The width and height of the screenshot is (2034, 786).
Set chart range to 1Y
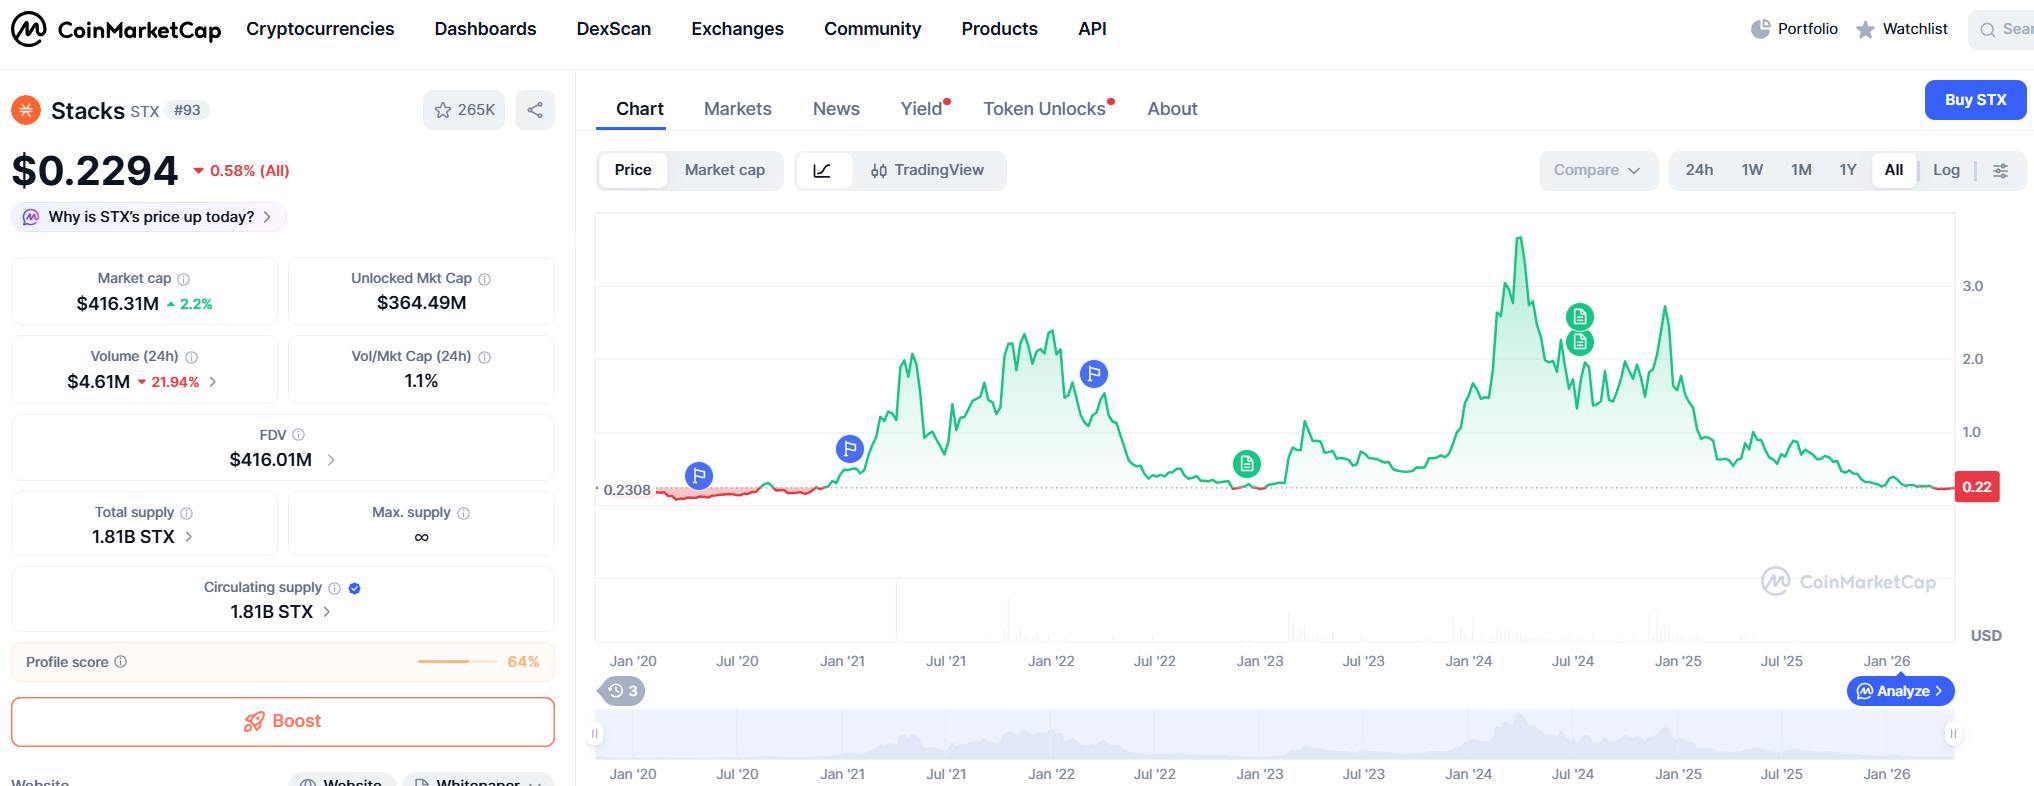tap(1848, 171)
